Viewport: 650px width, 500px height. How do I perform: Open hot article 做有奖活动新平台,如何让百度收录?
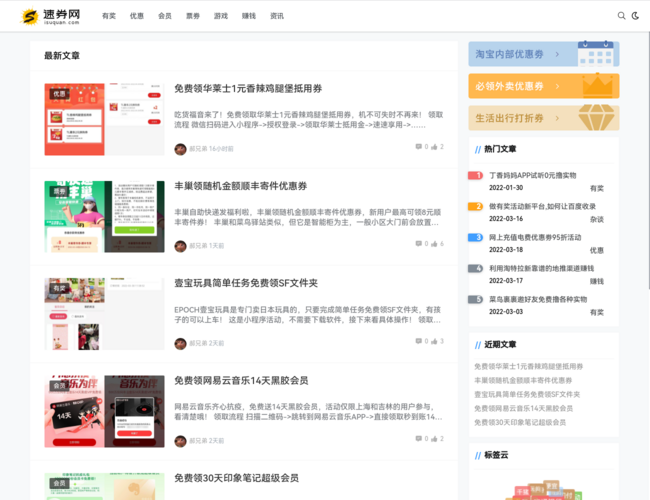[542, 206]
